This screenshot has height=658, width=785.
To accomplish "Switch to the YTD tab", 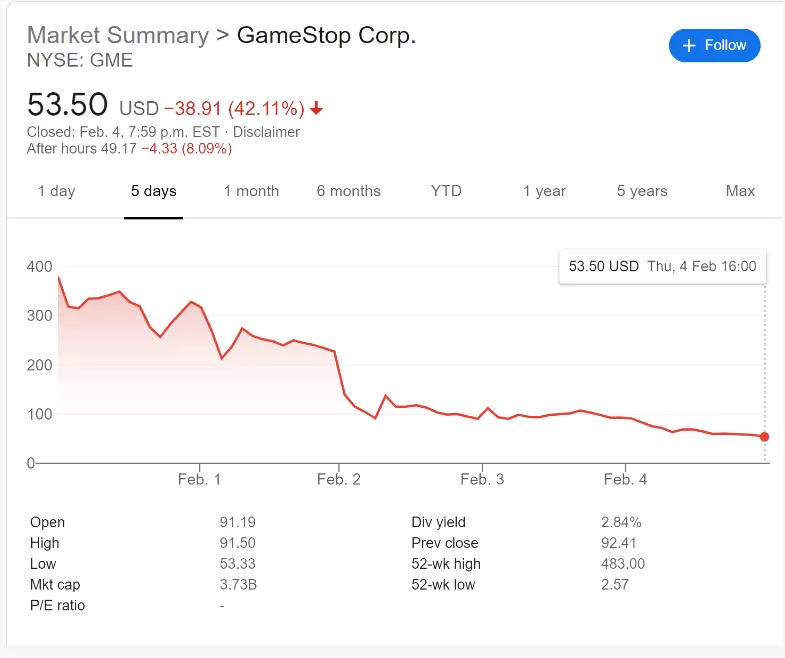I will pyautogui.click(x=446, y=191).
